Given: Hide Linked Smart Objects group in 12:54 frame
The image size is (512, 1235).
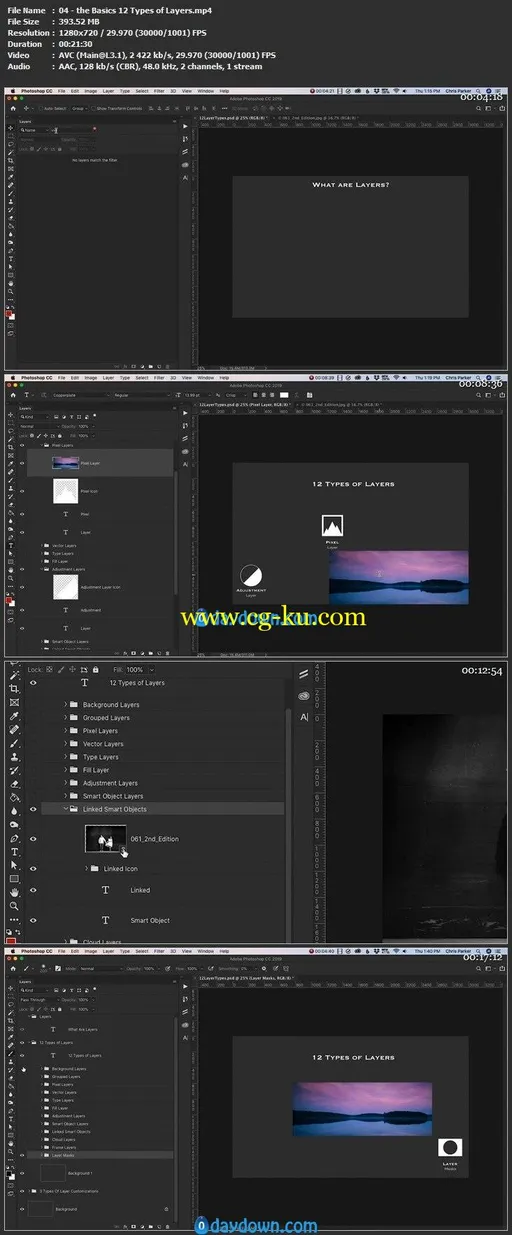Looking at the screenshot, I should (33, 809).
